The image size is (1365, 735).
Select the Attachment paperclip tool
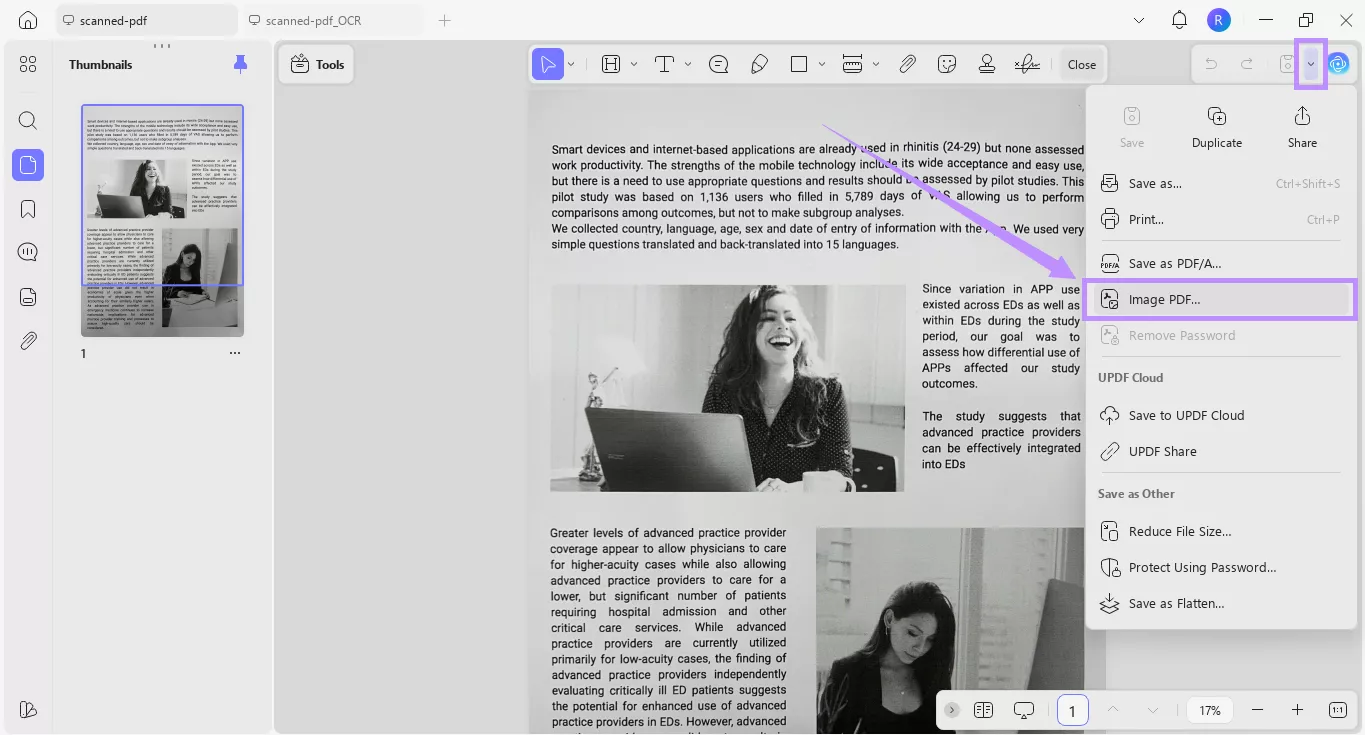[908, 63]
